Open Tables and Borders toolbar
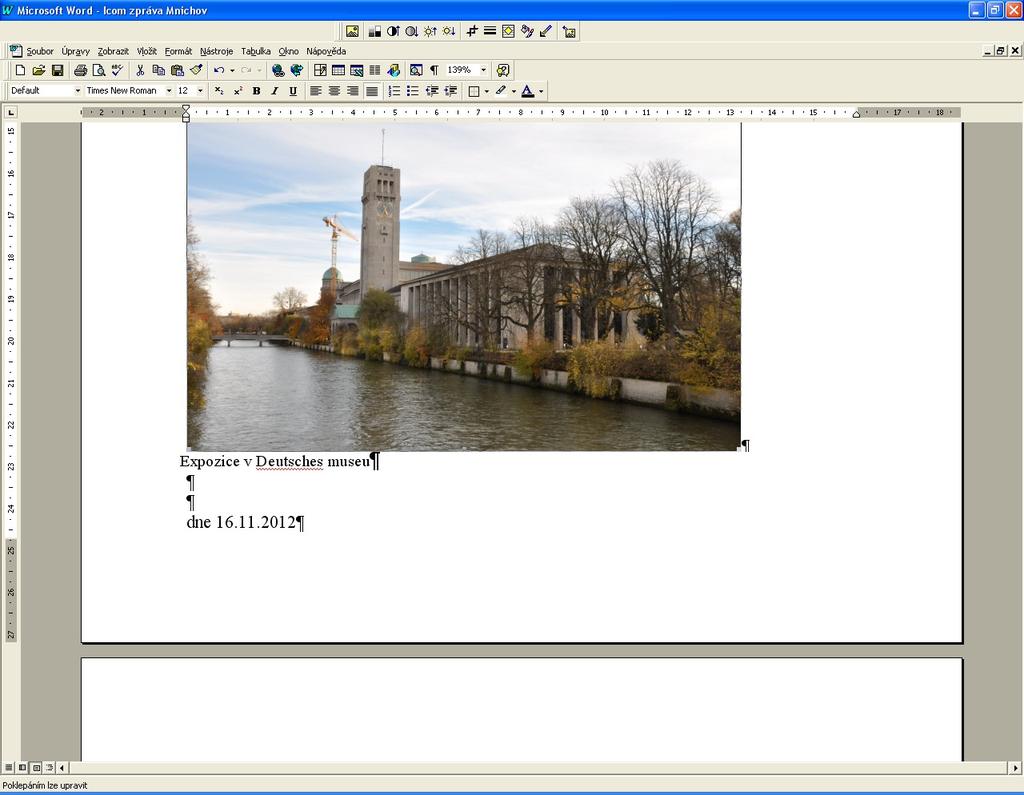The image size is (1024, 795). tap(320, 70)
